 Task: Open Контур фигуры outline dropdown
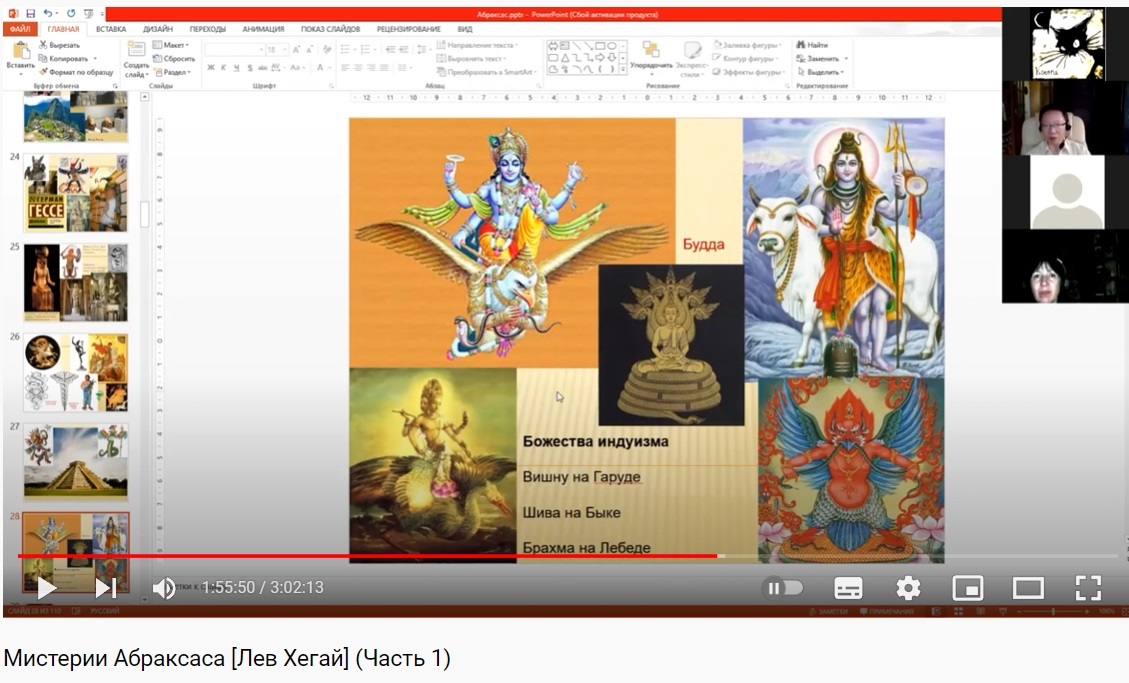pyautogui.click(x=747, y=58)
